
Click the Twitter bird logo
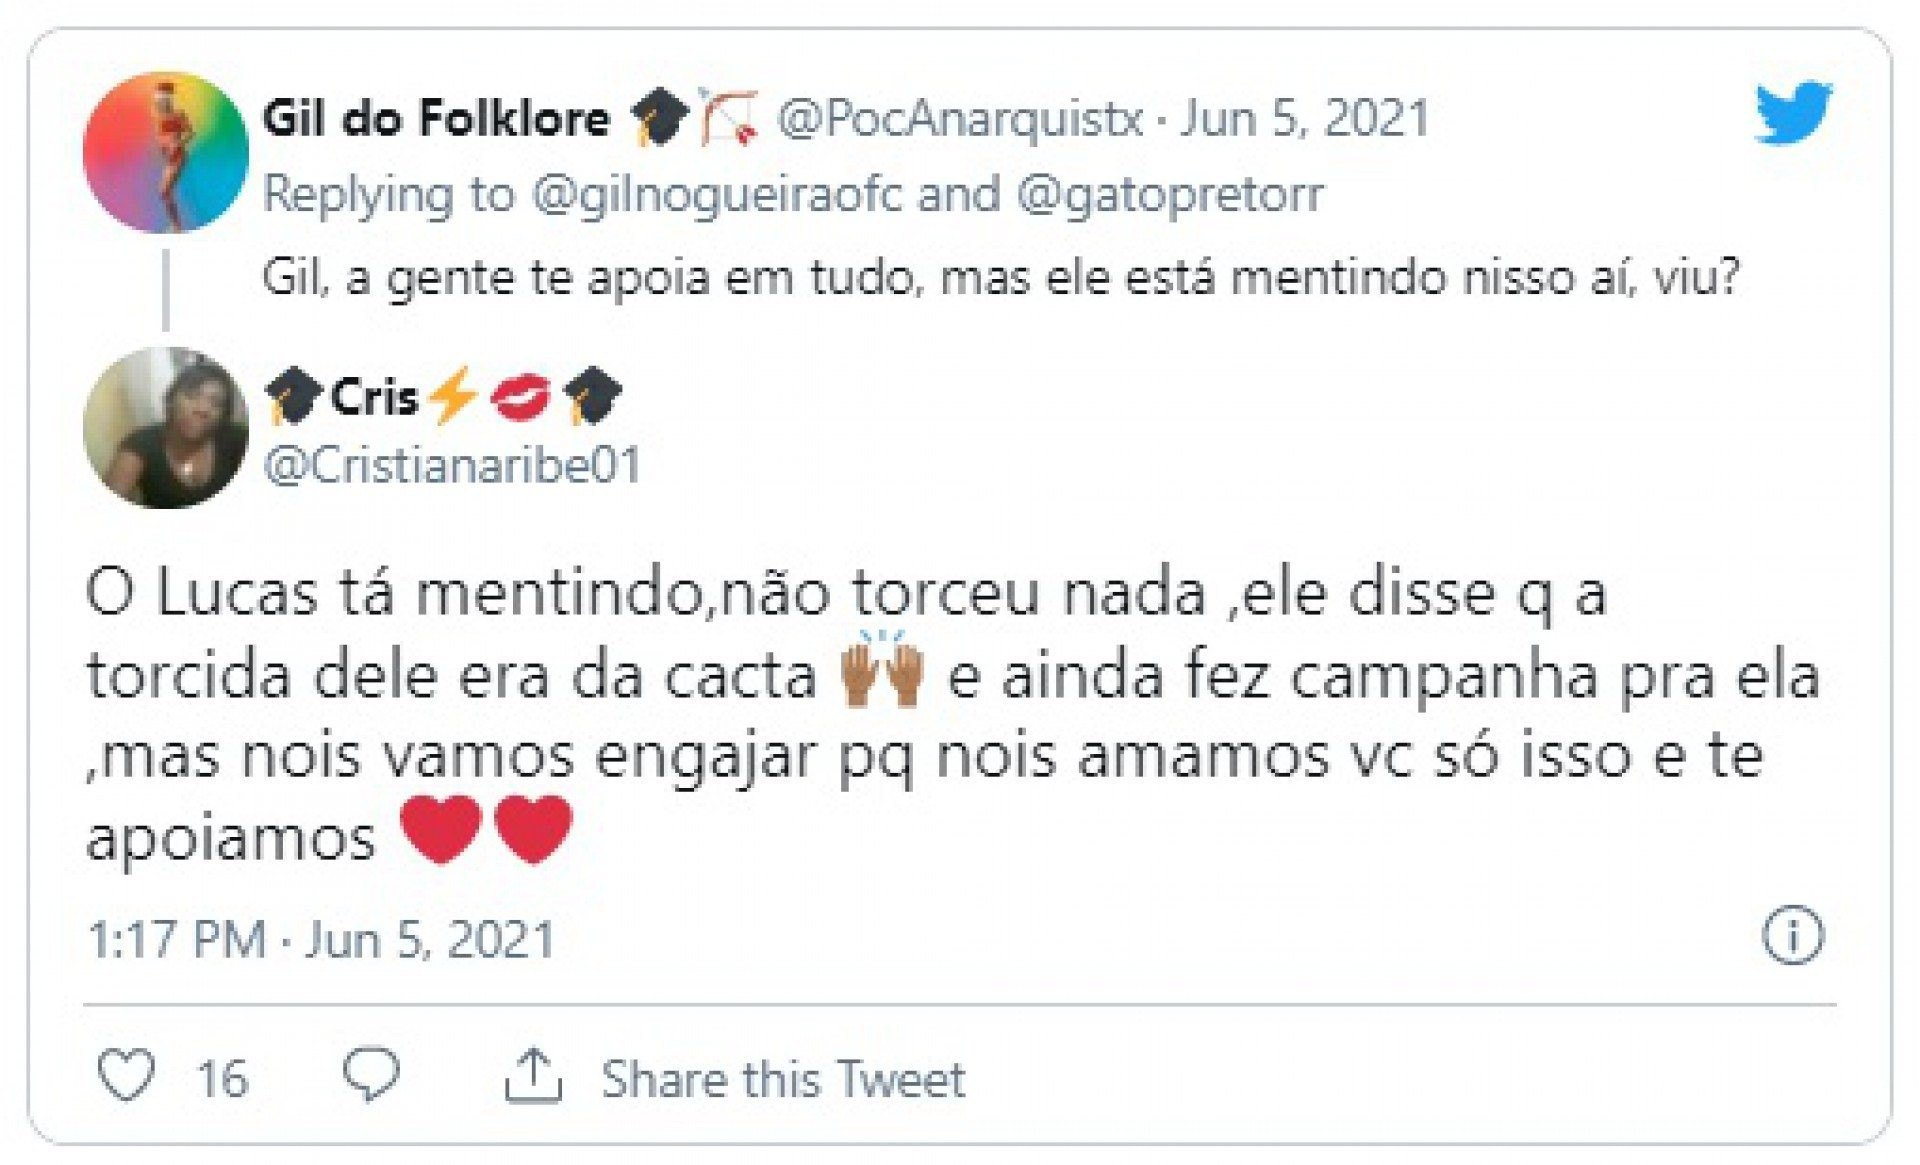(x=1793, y=112)
